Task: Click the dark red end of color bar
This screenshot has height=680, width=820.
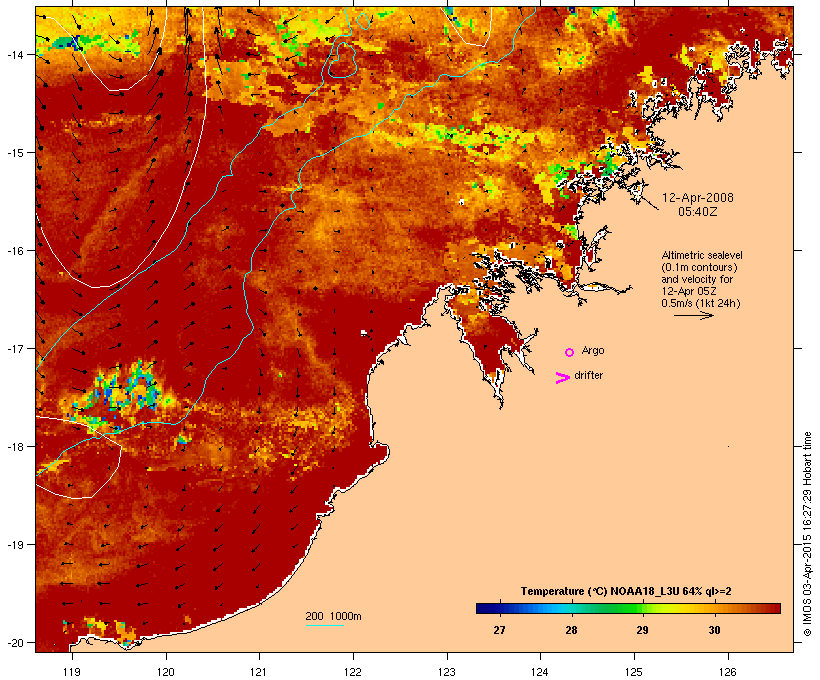Action: pyautogui.click(x=775, y=608)
